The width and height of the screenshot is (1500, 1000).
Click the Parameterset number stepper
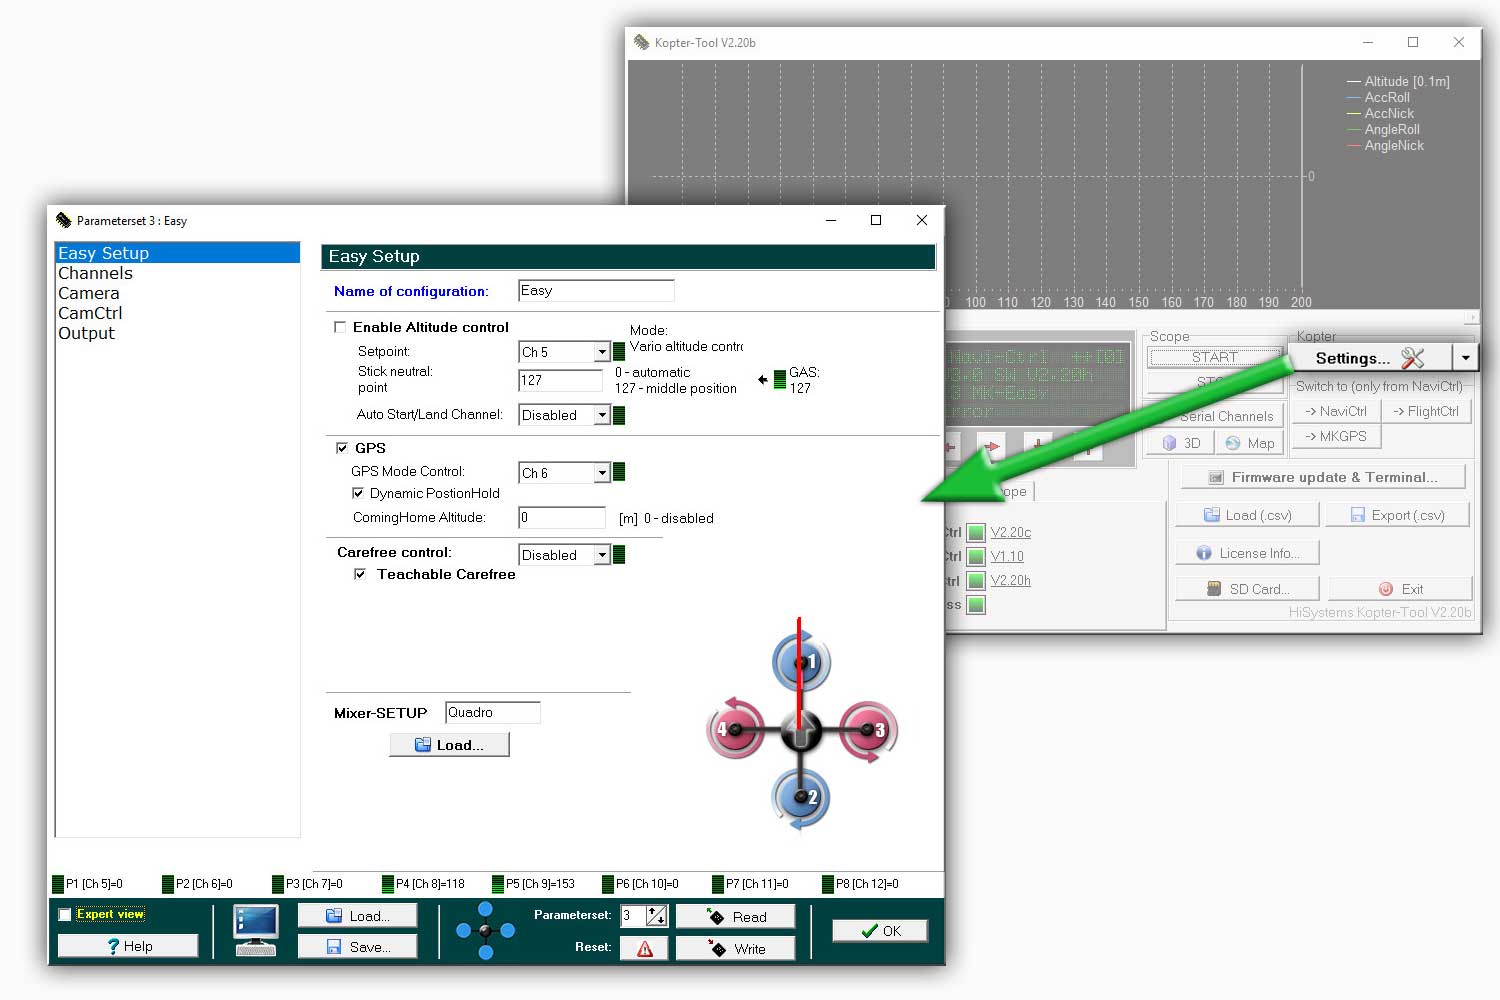pyautogui.click(x=657, y=915)
